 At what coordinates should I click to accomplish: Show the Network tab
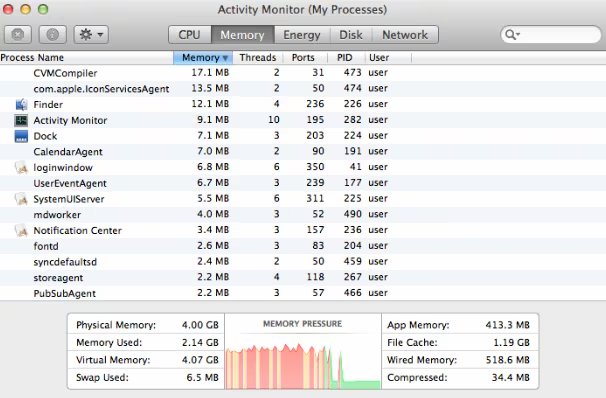click(x=405, y=35)
